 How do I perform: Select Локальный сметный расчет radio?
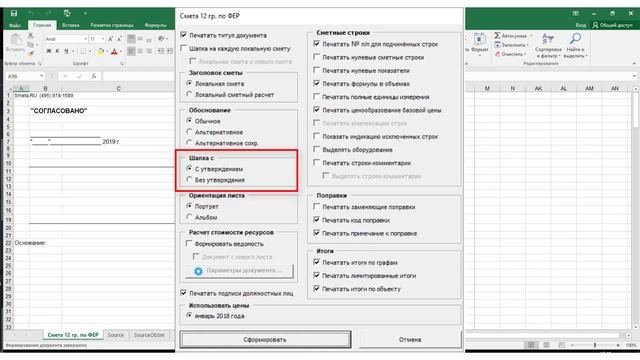(189, 94)
